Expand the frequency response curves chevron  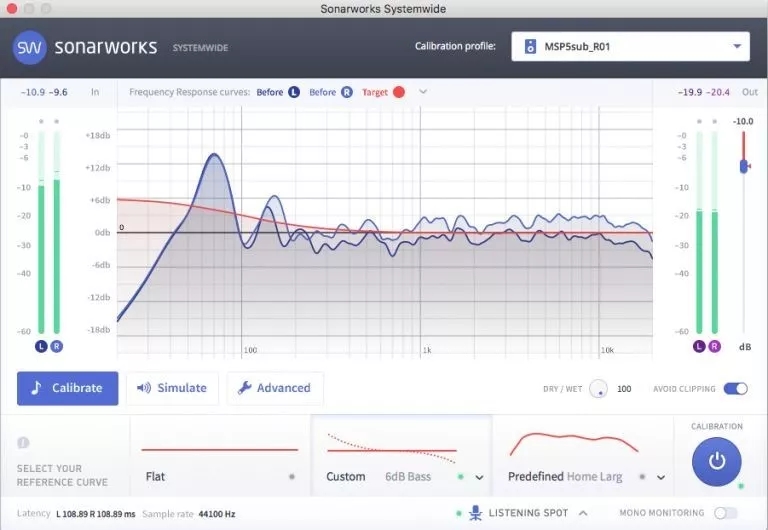(423, 92)
